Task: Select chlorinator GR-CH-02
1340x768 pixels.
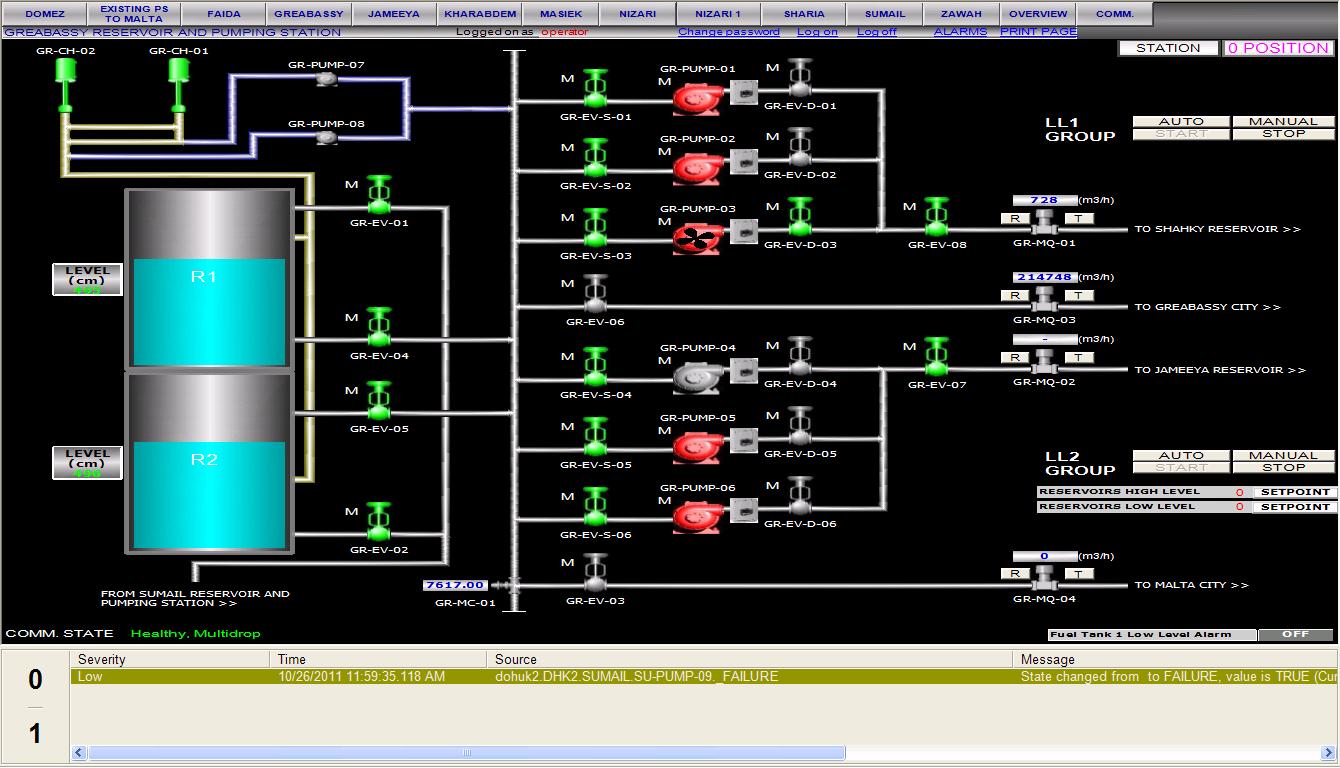Action: click(65, 84)
